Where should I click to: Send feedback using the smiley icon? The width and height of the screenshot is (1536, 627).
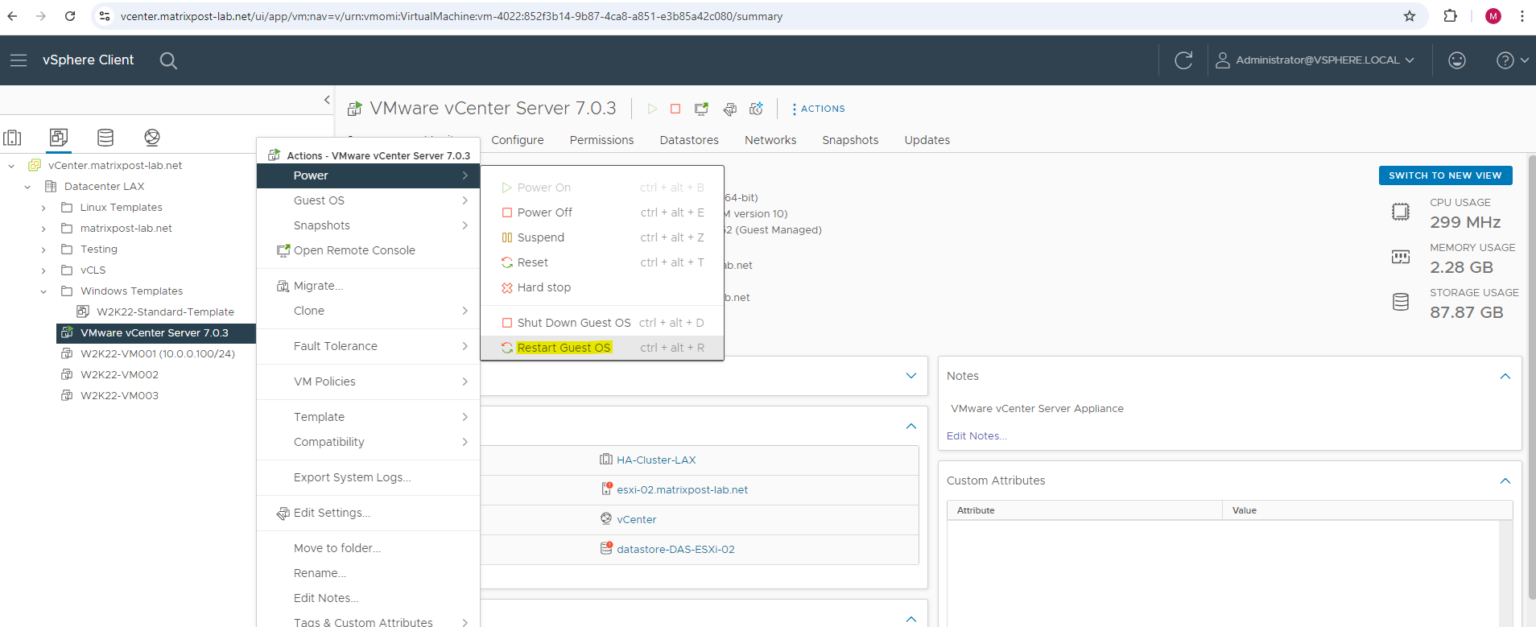coord(1457,60)
